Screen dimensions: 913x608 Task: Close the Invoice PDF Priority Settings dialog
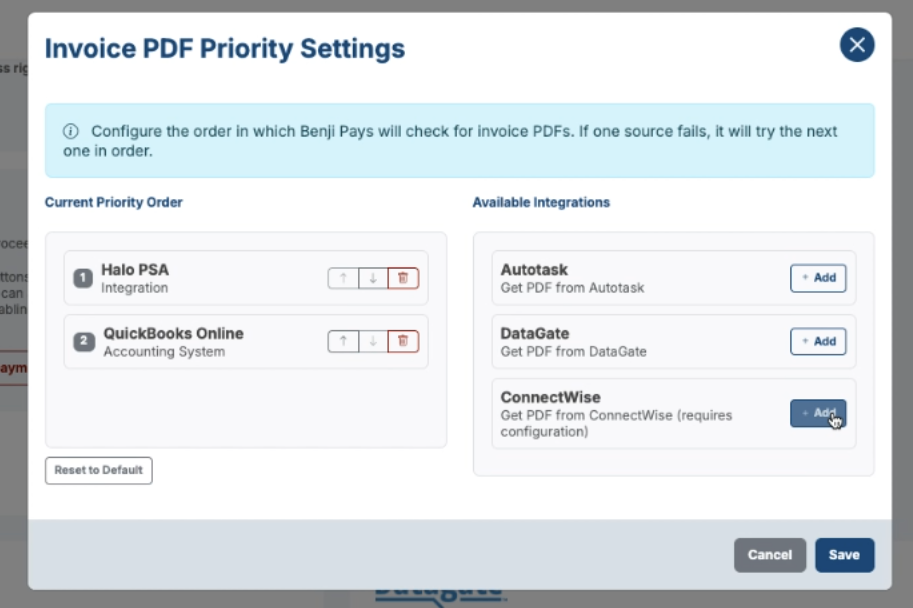click(x=857, y=45)
